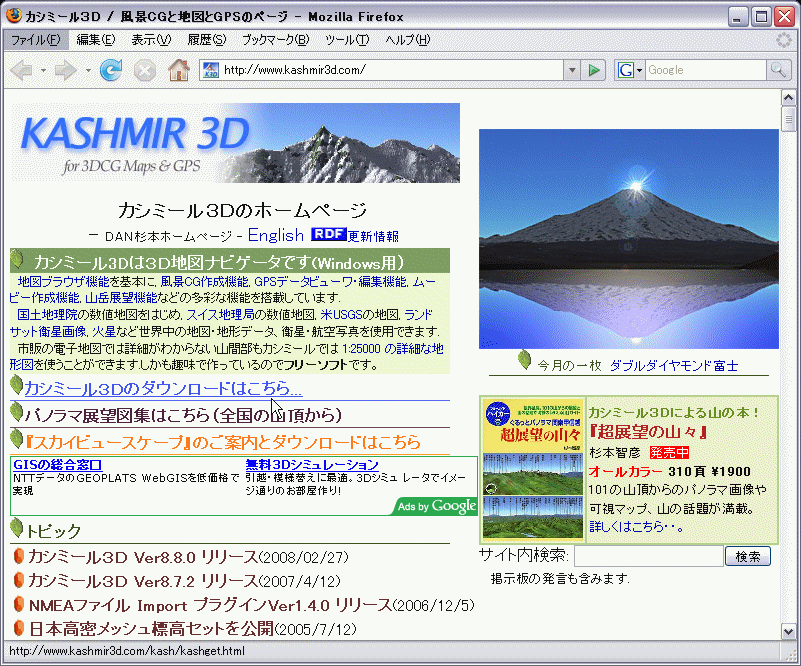Click the scrollbar down arrow
The height and width of the screenshot is (666, 801).
(788, 632)
